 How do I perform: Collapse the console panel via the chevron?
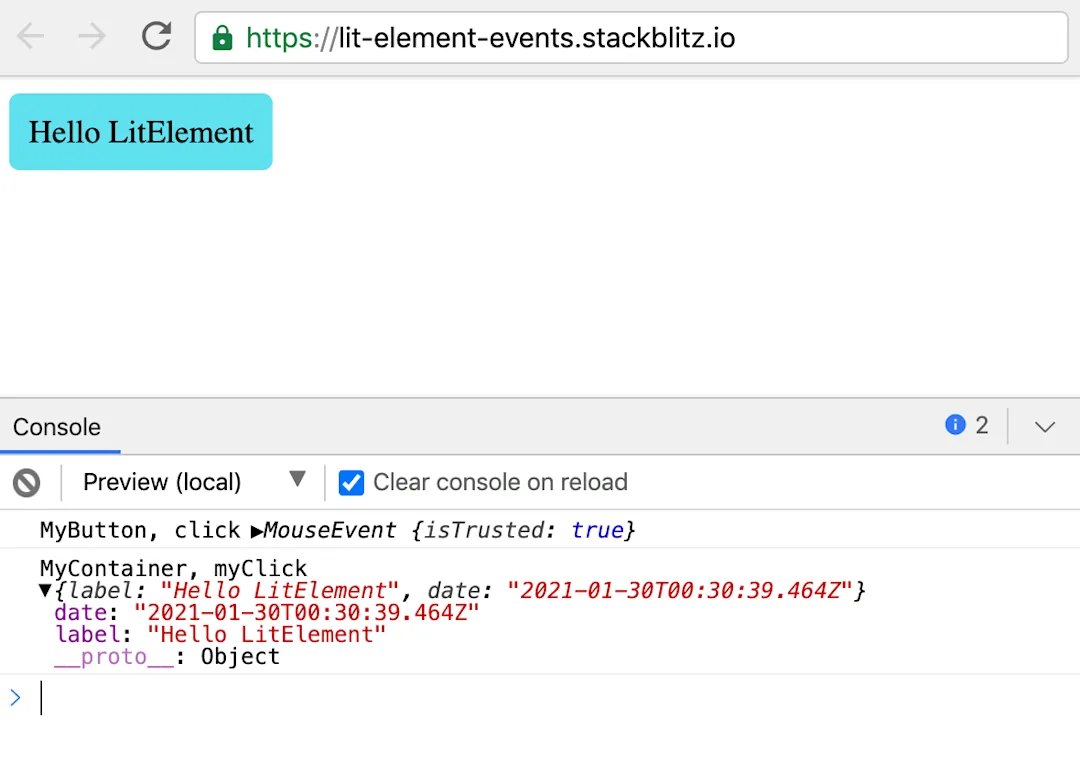[1044, 427]
